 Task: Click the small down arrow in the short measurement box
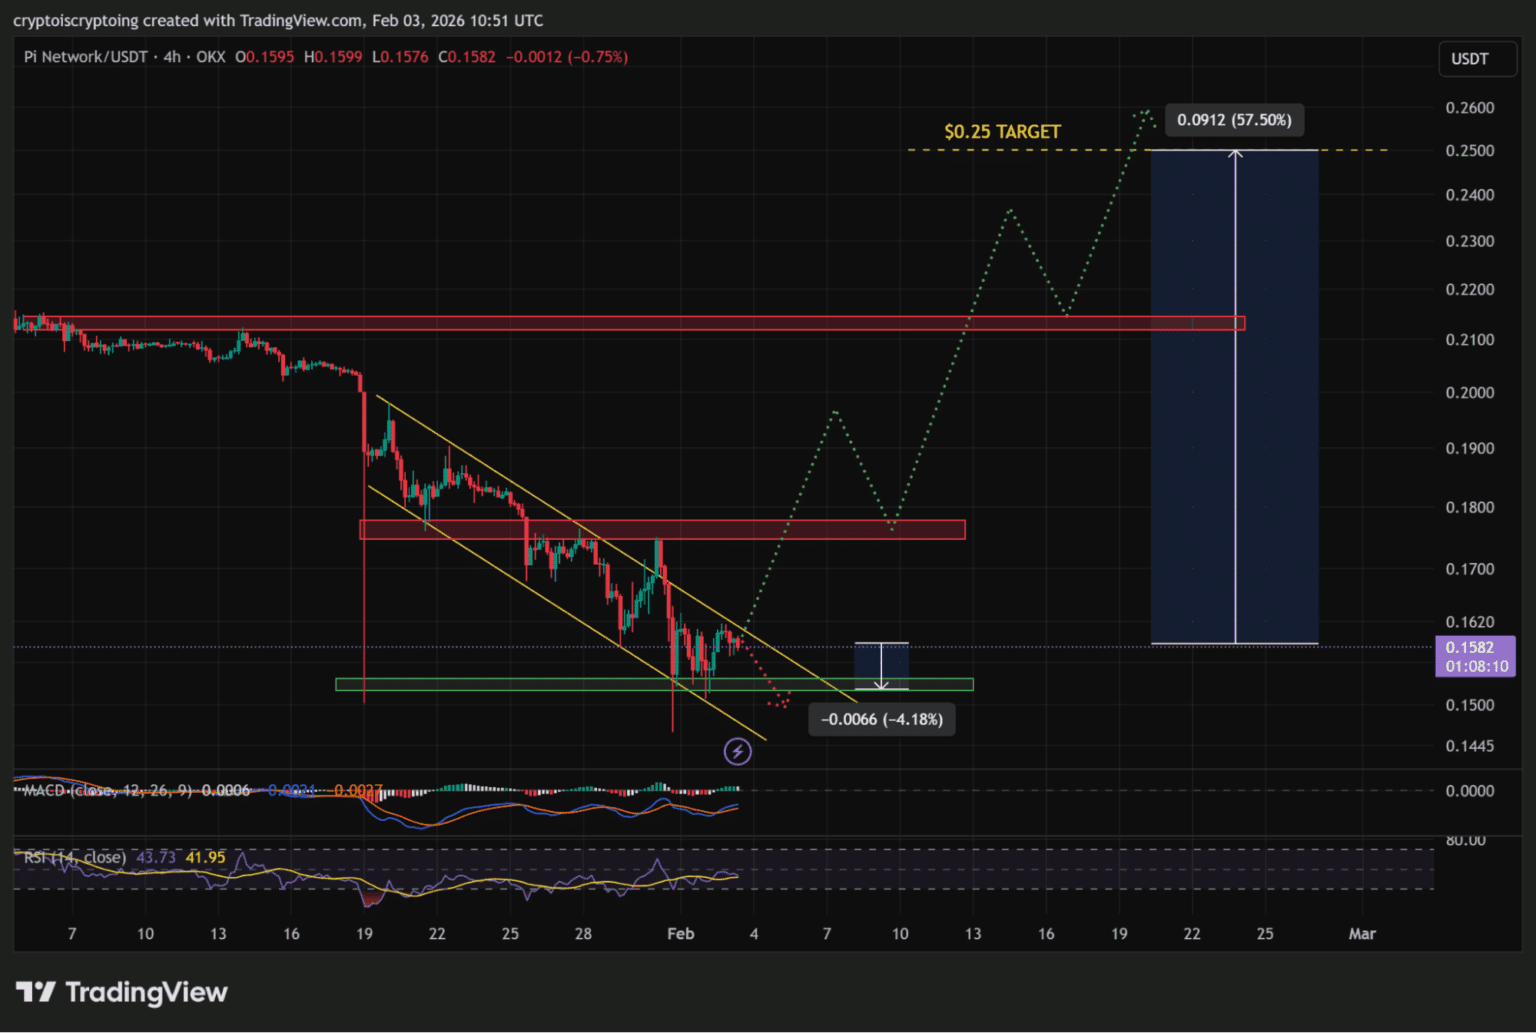(x=881, y=684)
